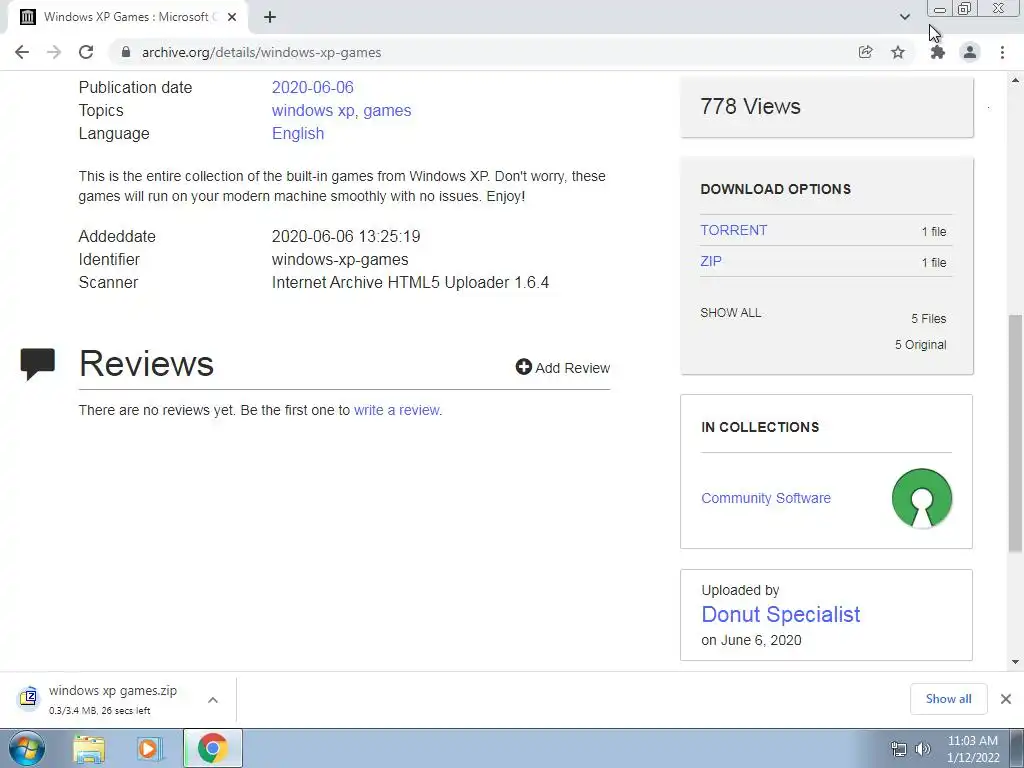Image resolution: width=1024 pixels, height=768 pixels.
Task: Click the Community Software green logo
Action: pos(921,498)
